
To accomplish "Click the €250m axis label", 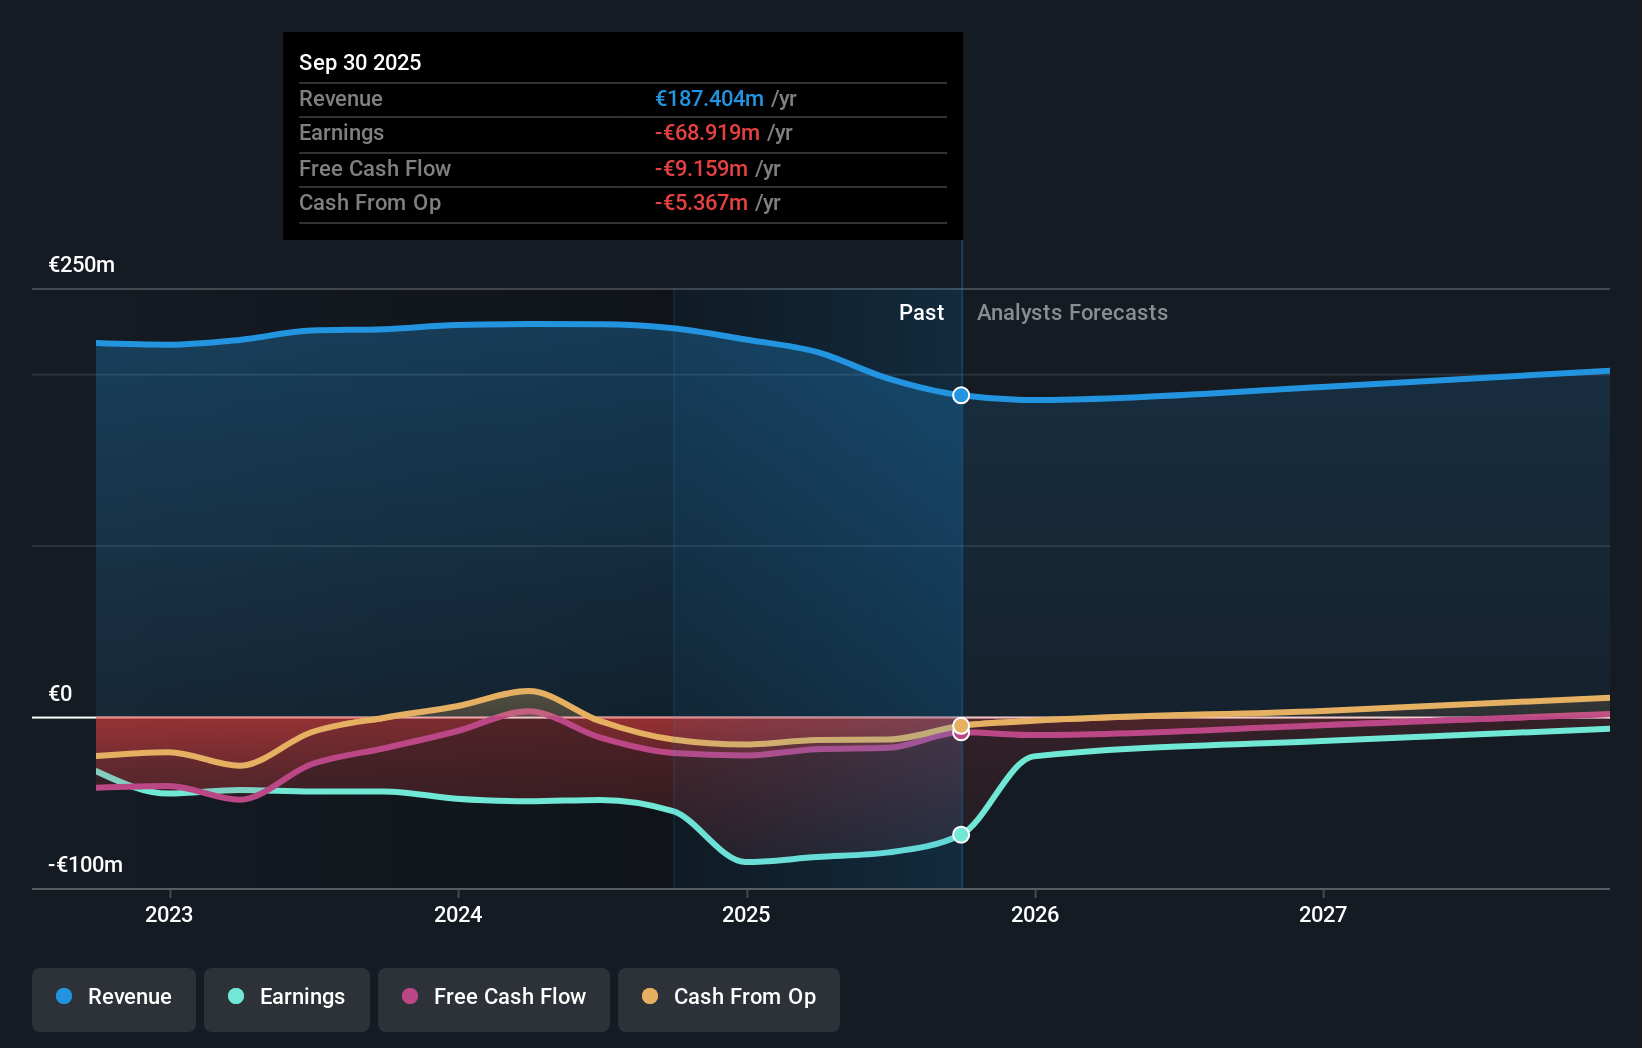I will [80, 264].
